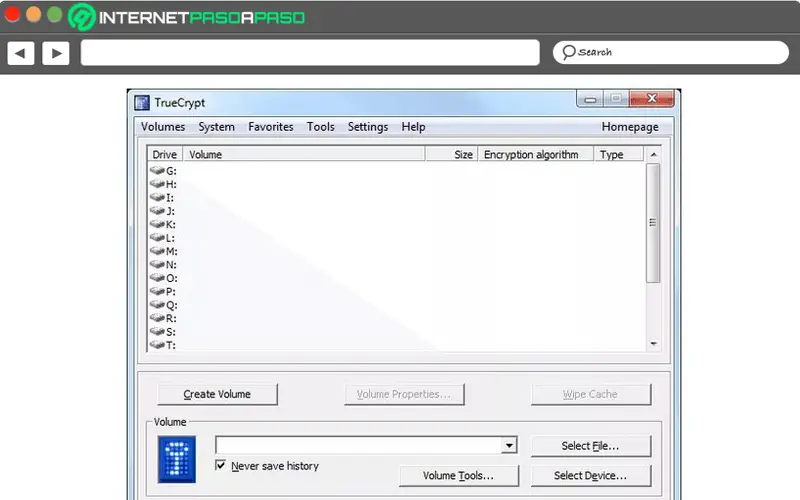Click the Volume Tools button

pyautogui.click(x=459, y=476)
